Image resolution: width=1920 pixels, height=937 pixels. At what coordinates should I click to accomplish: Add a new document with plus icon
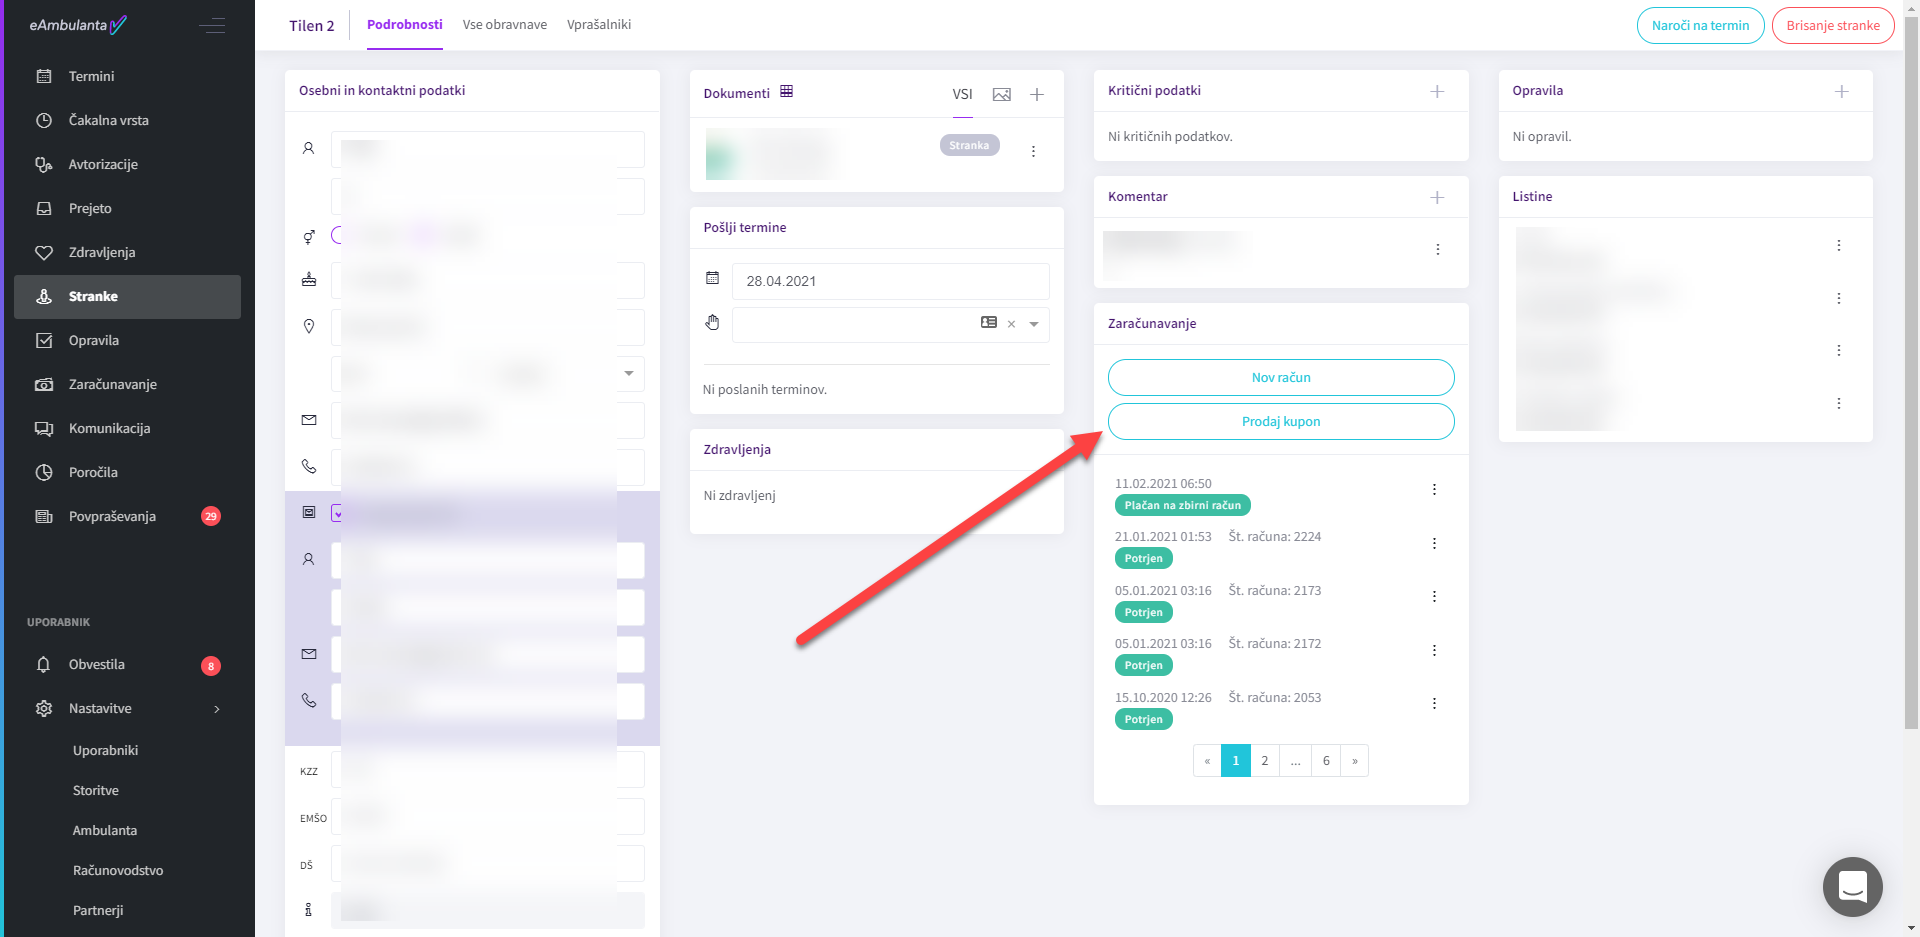click(1037, 95)
